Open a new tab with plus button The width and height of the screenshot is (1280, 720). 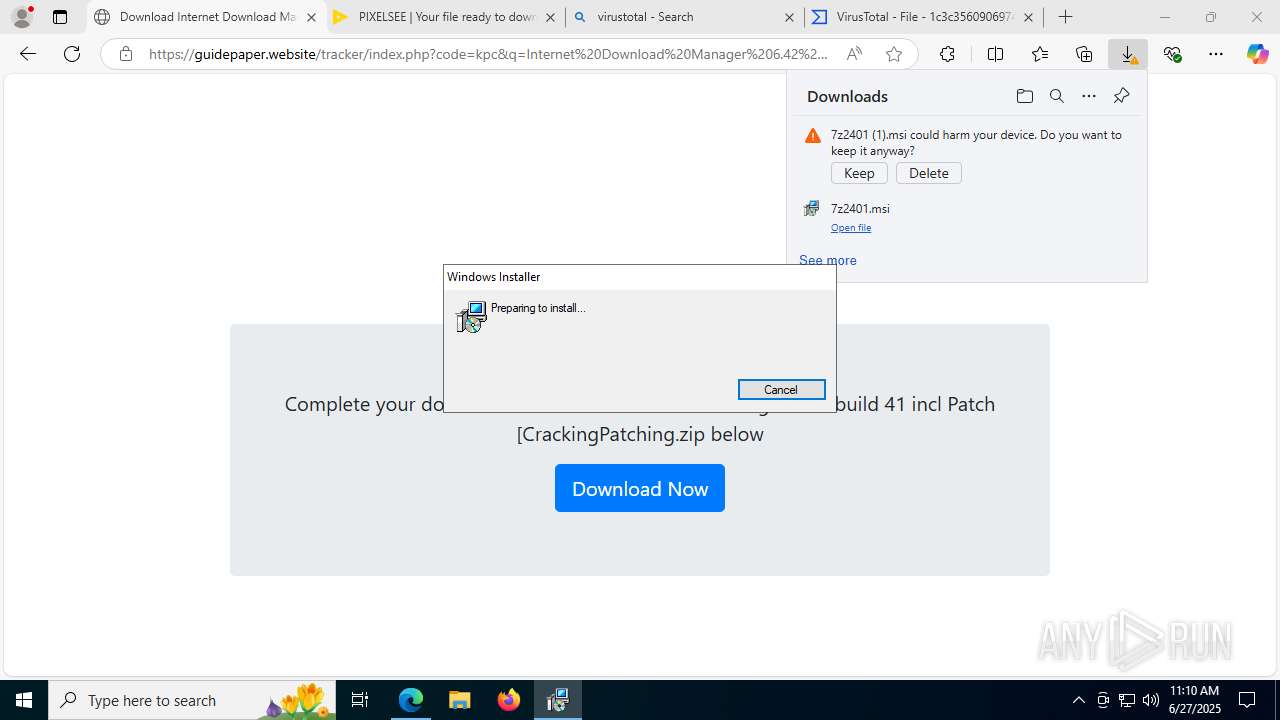(1066, 17)
